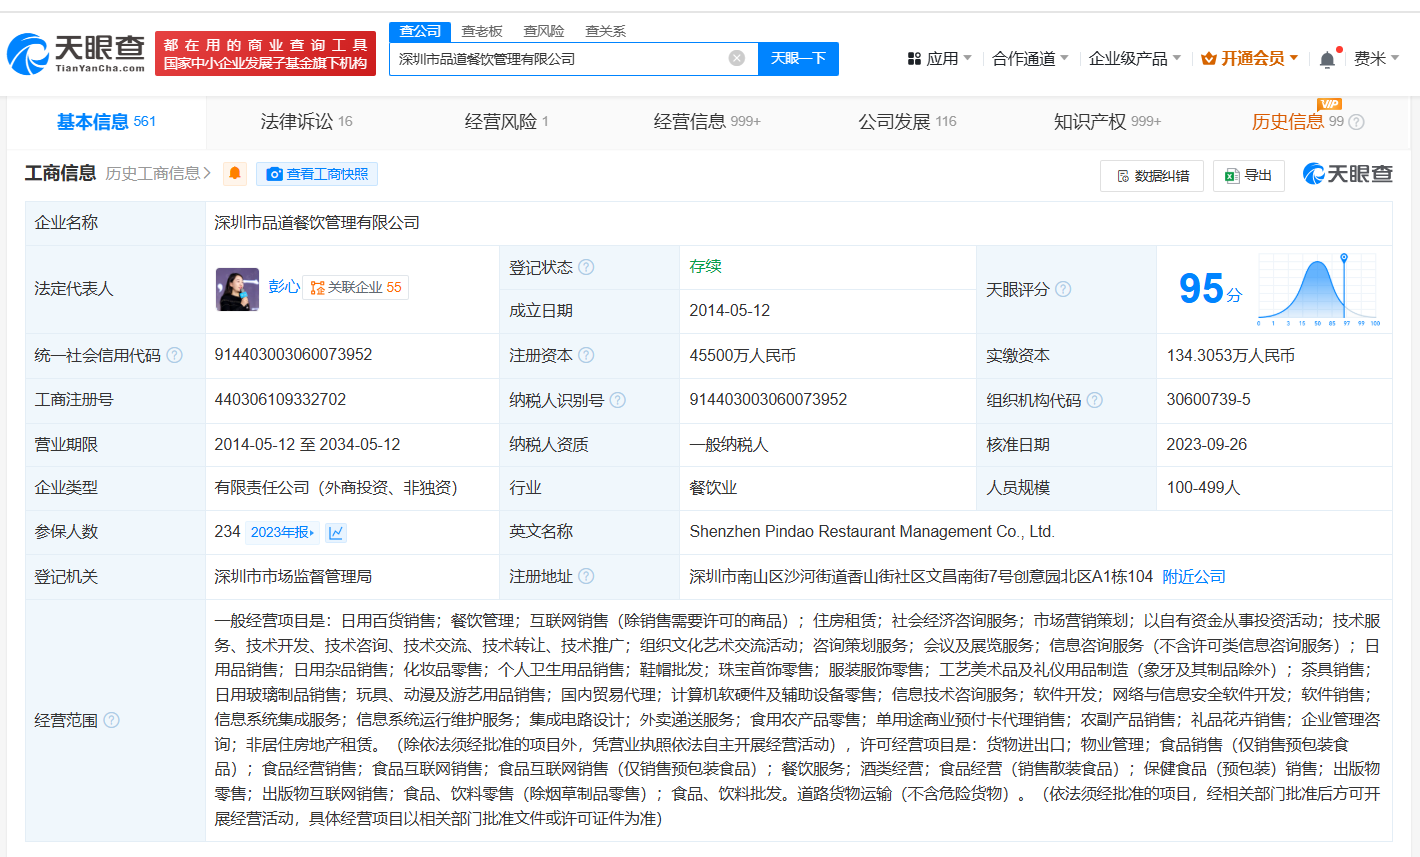This screenshot has width=1420, height=857.
Task: Click the 天眼一下 search button
Action: tap(798, 59)
